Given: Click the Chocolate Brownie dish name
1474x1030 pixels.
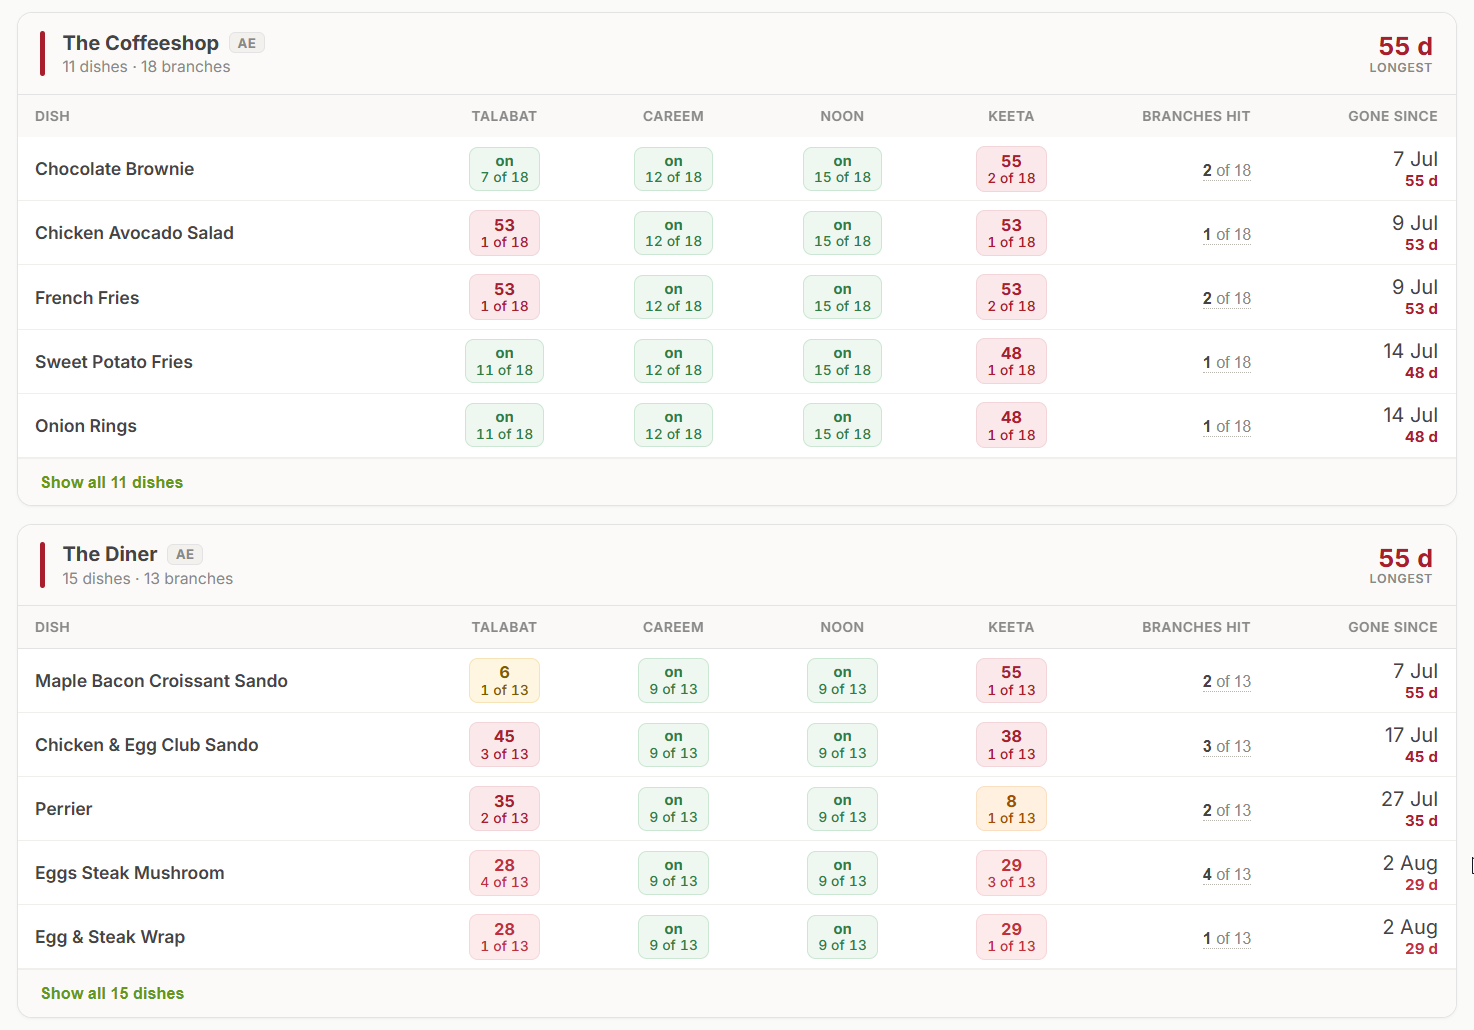Looking at the screenshot, I should pos(115,169).
